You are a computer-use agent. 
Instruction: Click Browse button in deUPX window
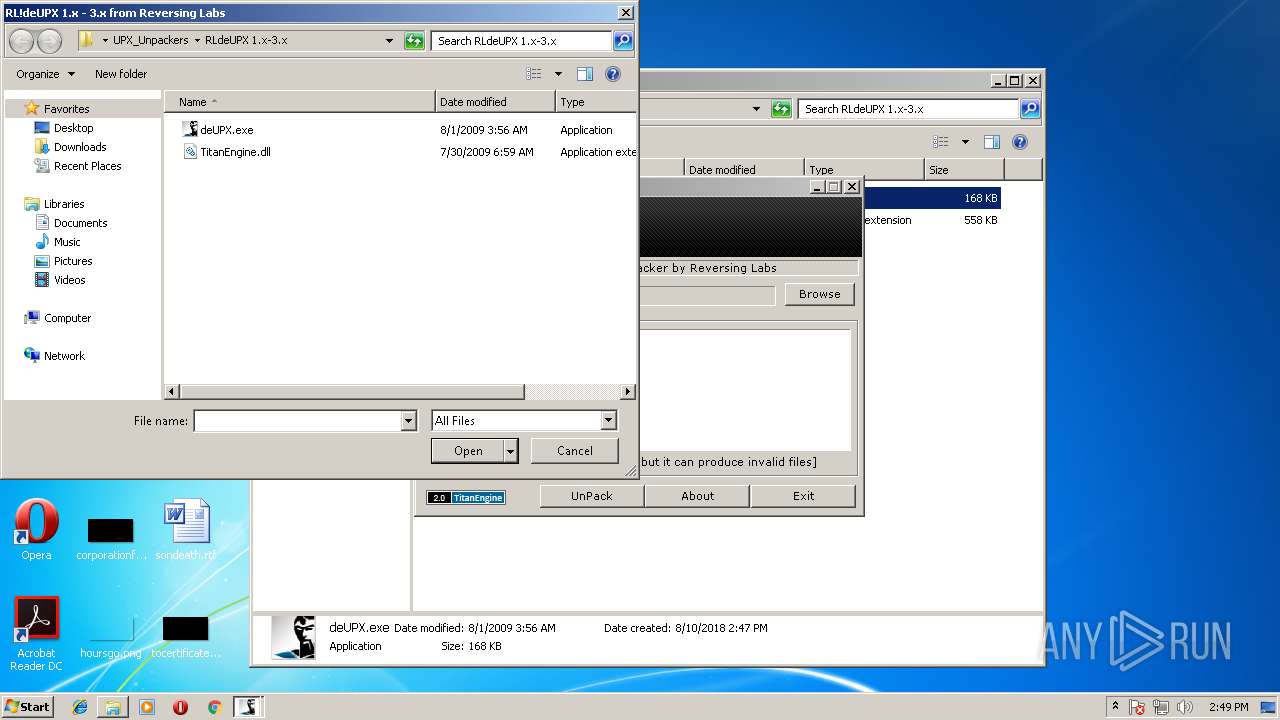pos(819,294)
